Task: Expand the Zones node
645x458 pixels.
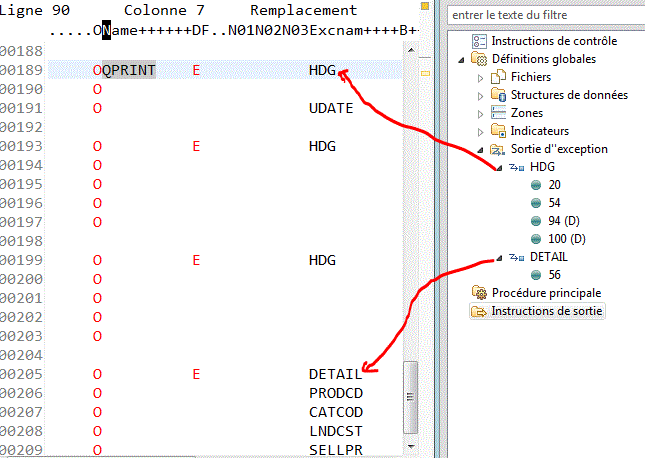Action: 480,114
